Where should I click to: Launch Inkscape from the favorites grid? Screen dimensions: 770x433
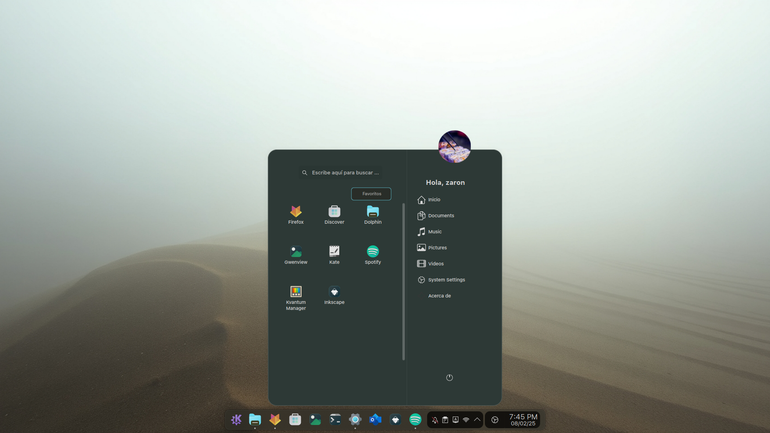point(334,296)
